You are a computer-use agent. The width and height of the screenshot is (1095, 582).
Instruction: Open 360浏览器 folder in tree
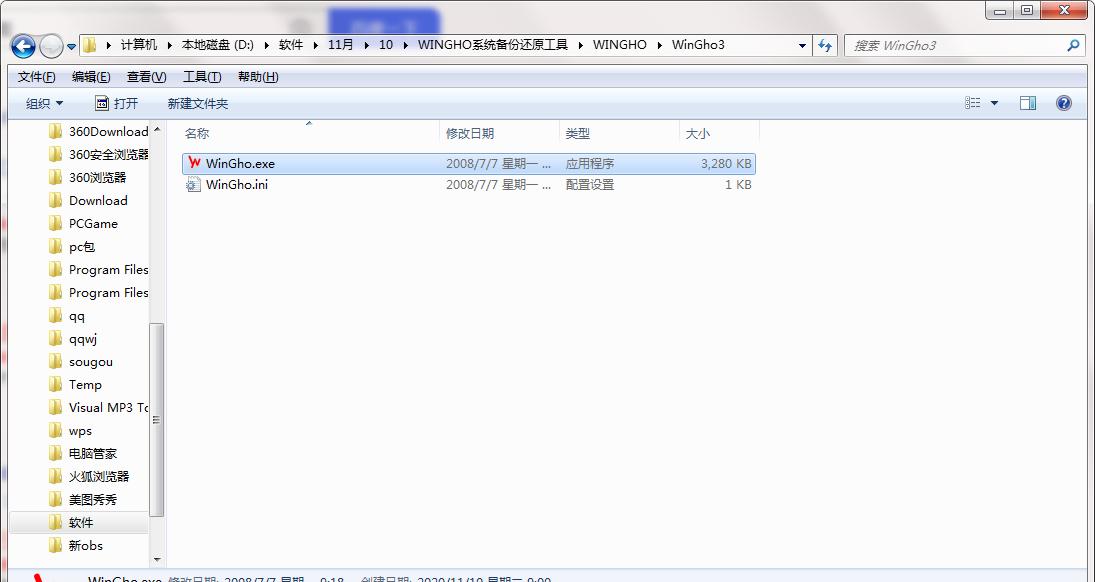(98, 177)
